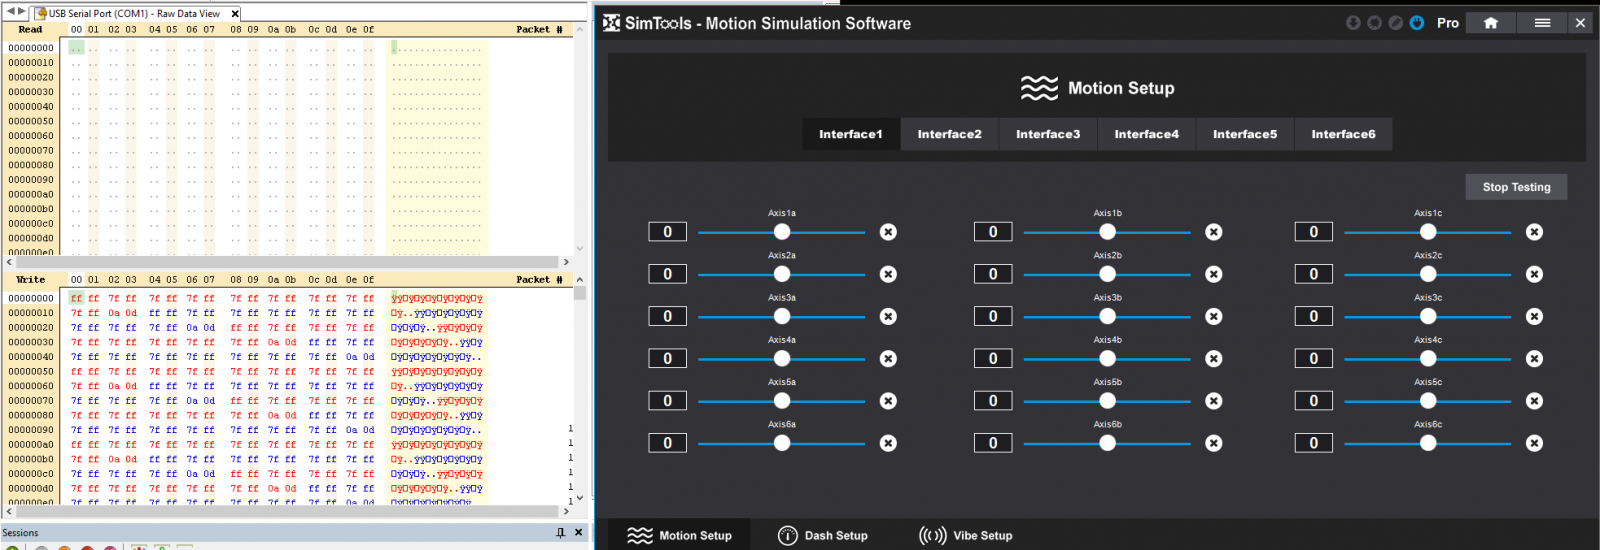Reset Axis1a with its X icon
The height and width of the screenshot is (550, 1600).
pos(888,232)
